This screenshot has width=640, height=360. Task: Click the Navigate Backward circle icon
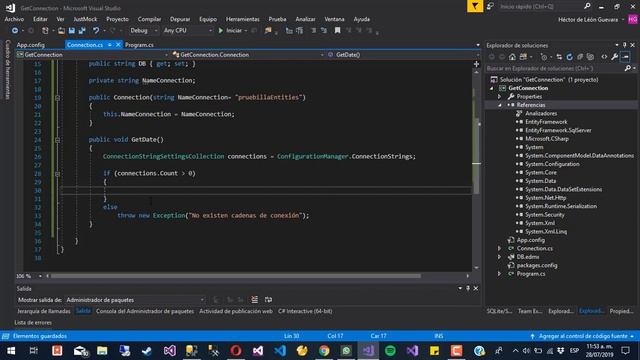(15, 31)
